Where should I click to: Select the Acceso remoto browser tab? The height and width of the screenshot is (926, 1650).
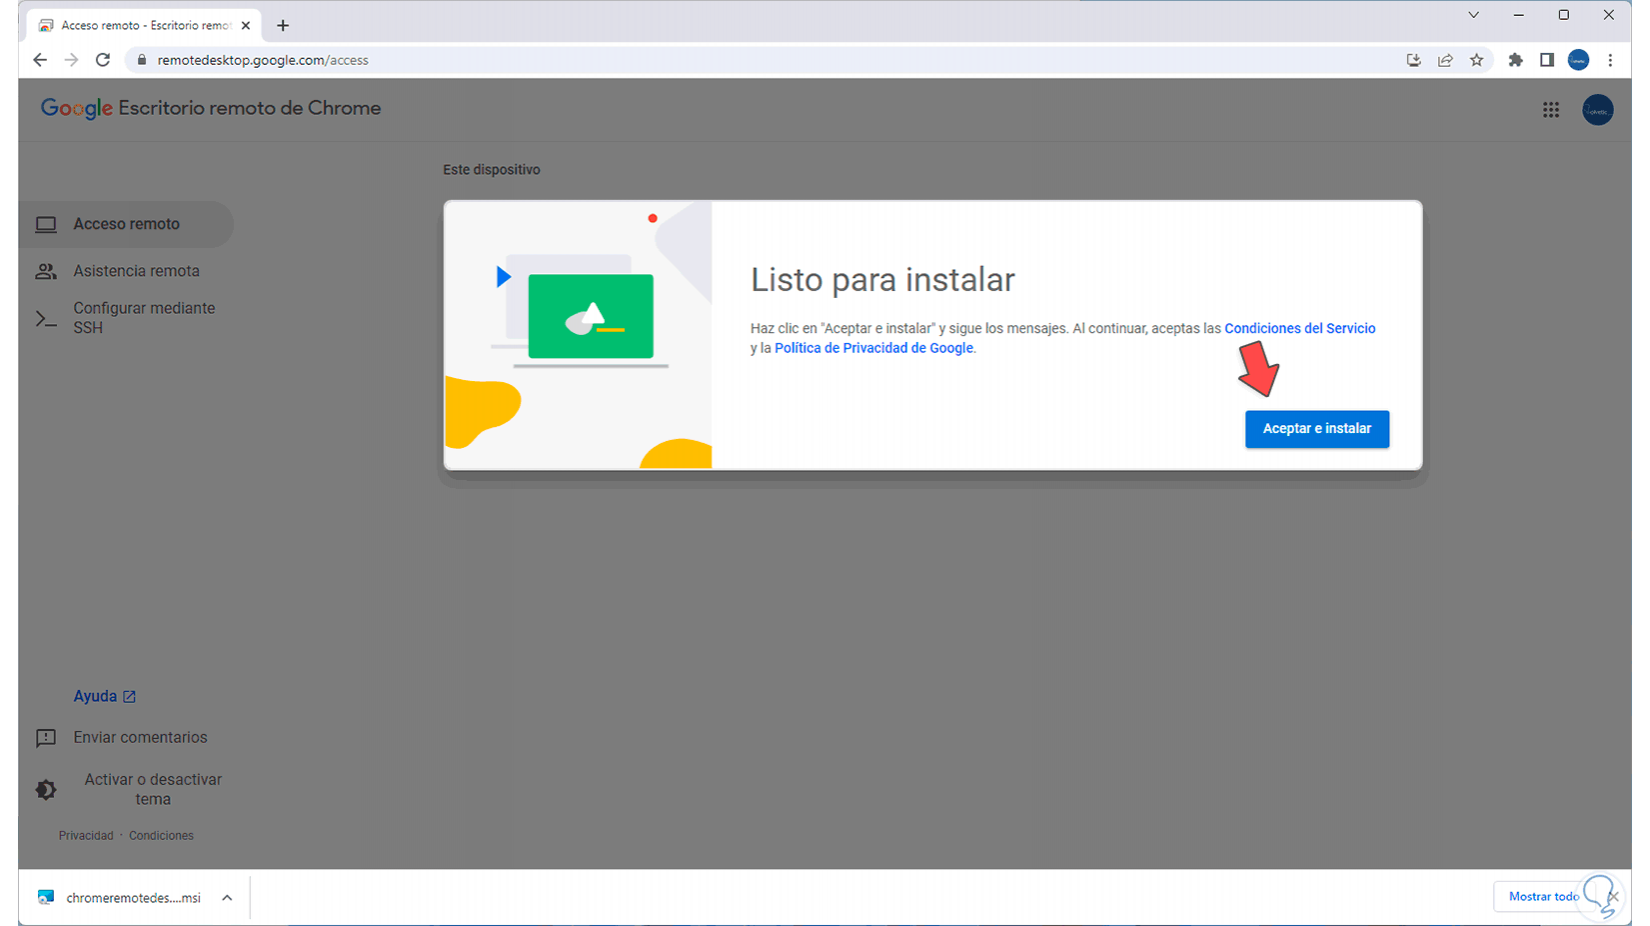pos(144,26)
